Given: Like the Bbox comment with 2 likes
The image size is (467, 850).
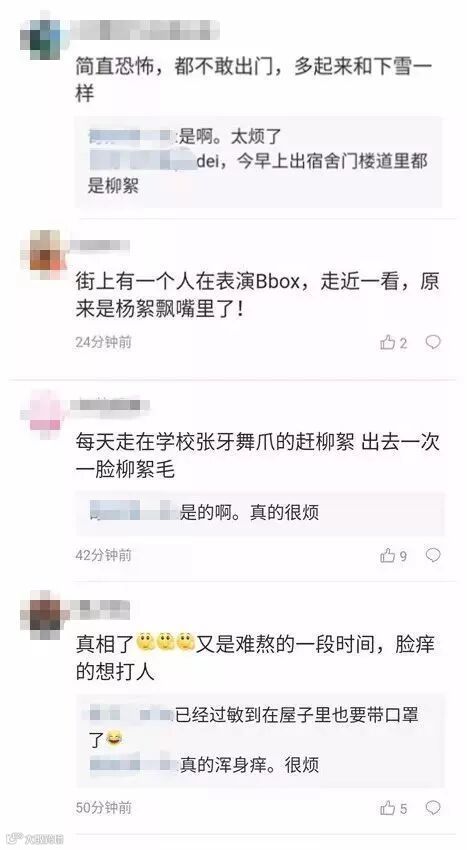Looking at the screenshot, I should pos(393,343).
